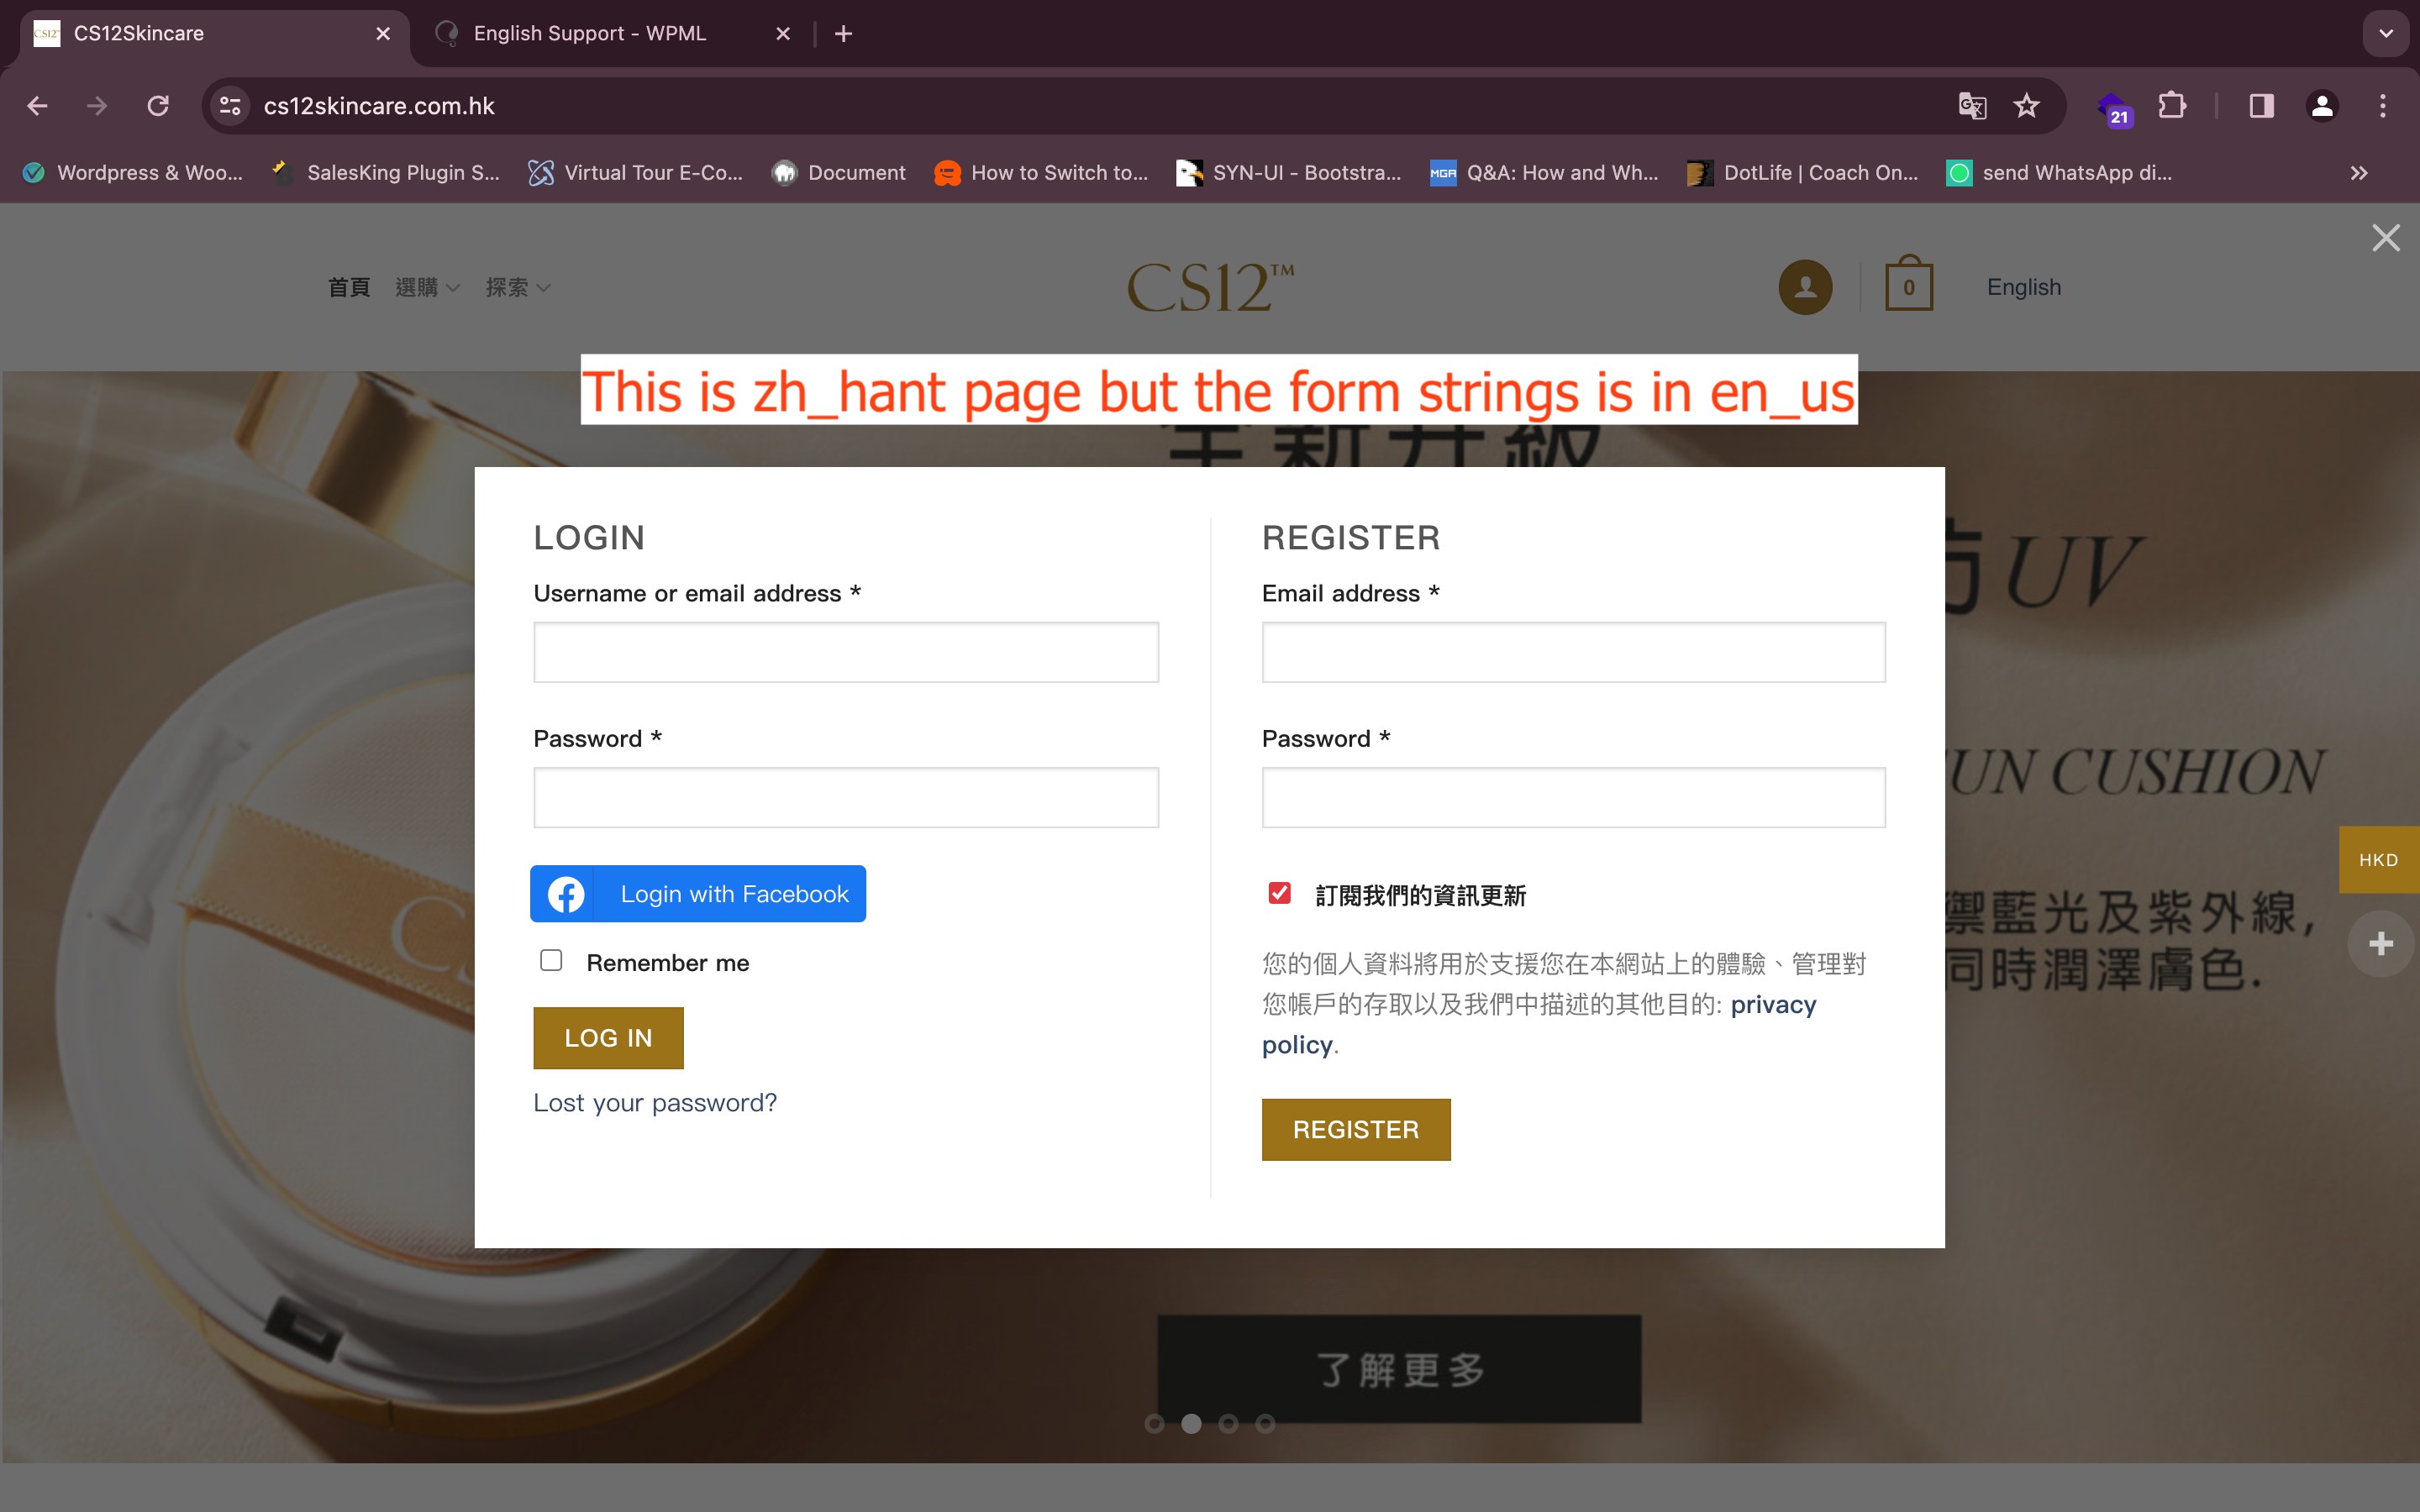Click the 首頁 menu item
The height and width of the screenshot is (1512, 2420).
click(x=349, y=288)
